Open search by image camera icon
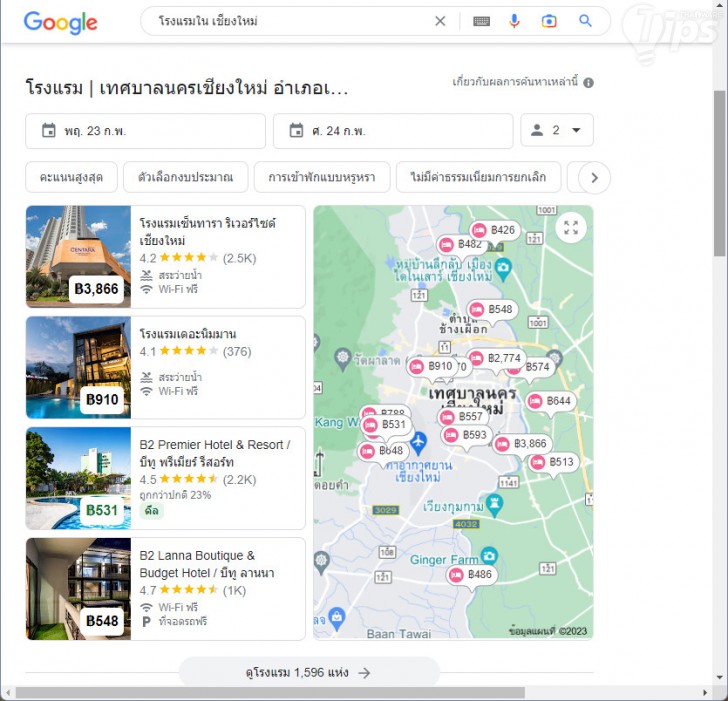This screenshot has height=701, width=728. pyautogui.click(x=549, y=21)
